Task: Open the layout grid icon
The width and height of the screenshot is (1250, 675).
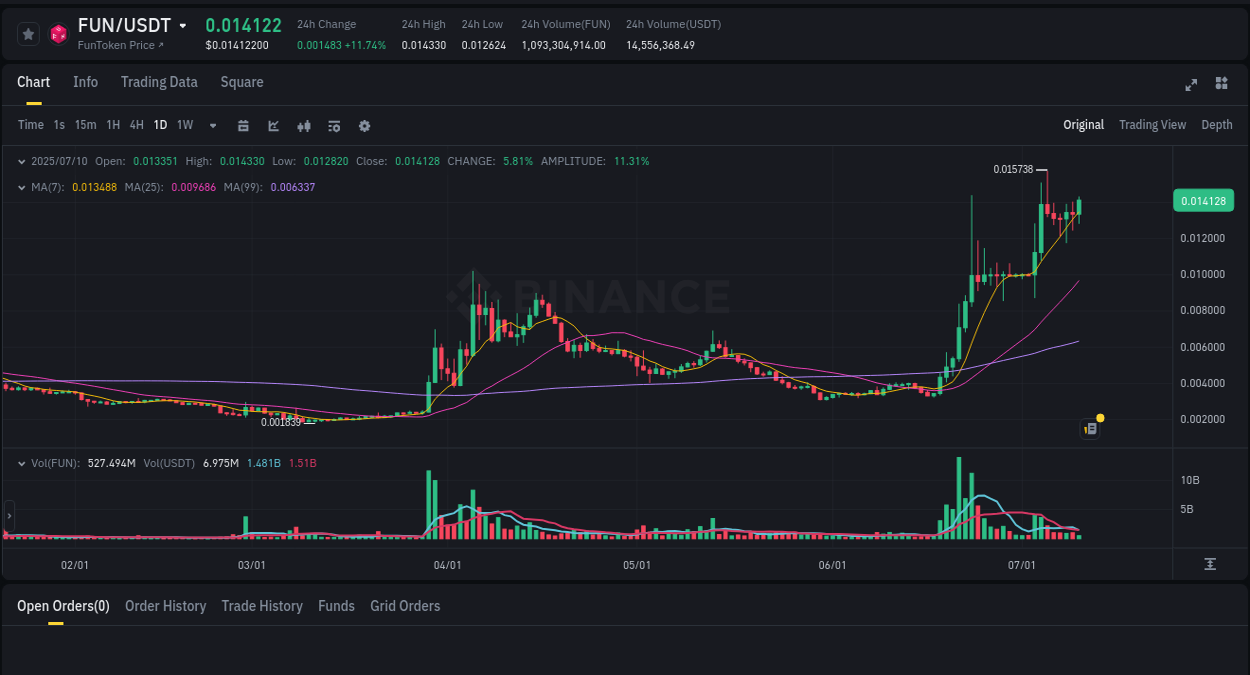Action: tap(1221, 85)
